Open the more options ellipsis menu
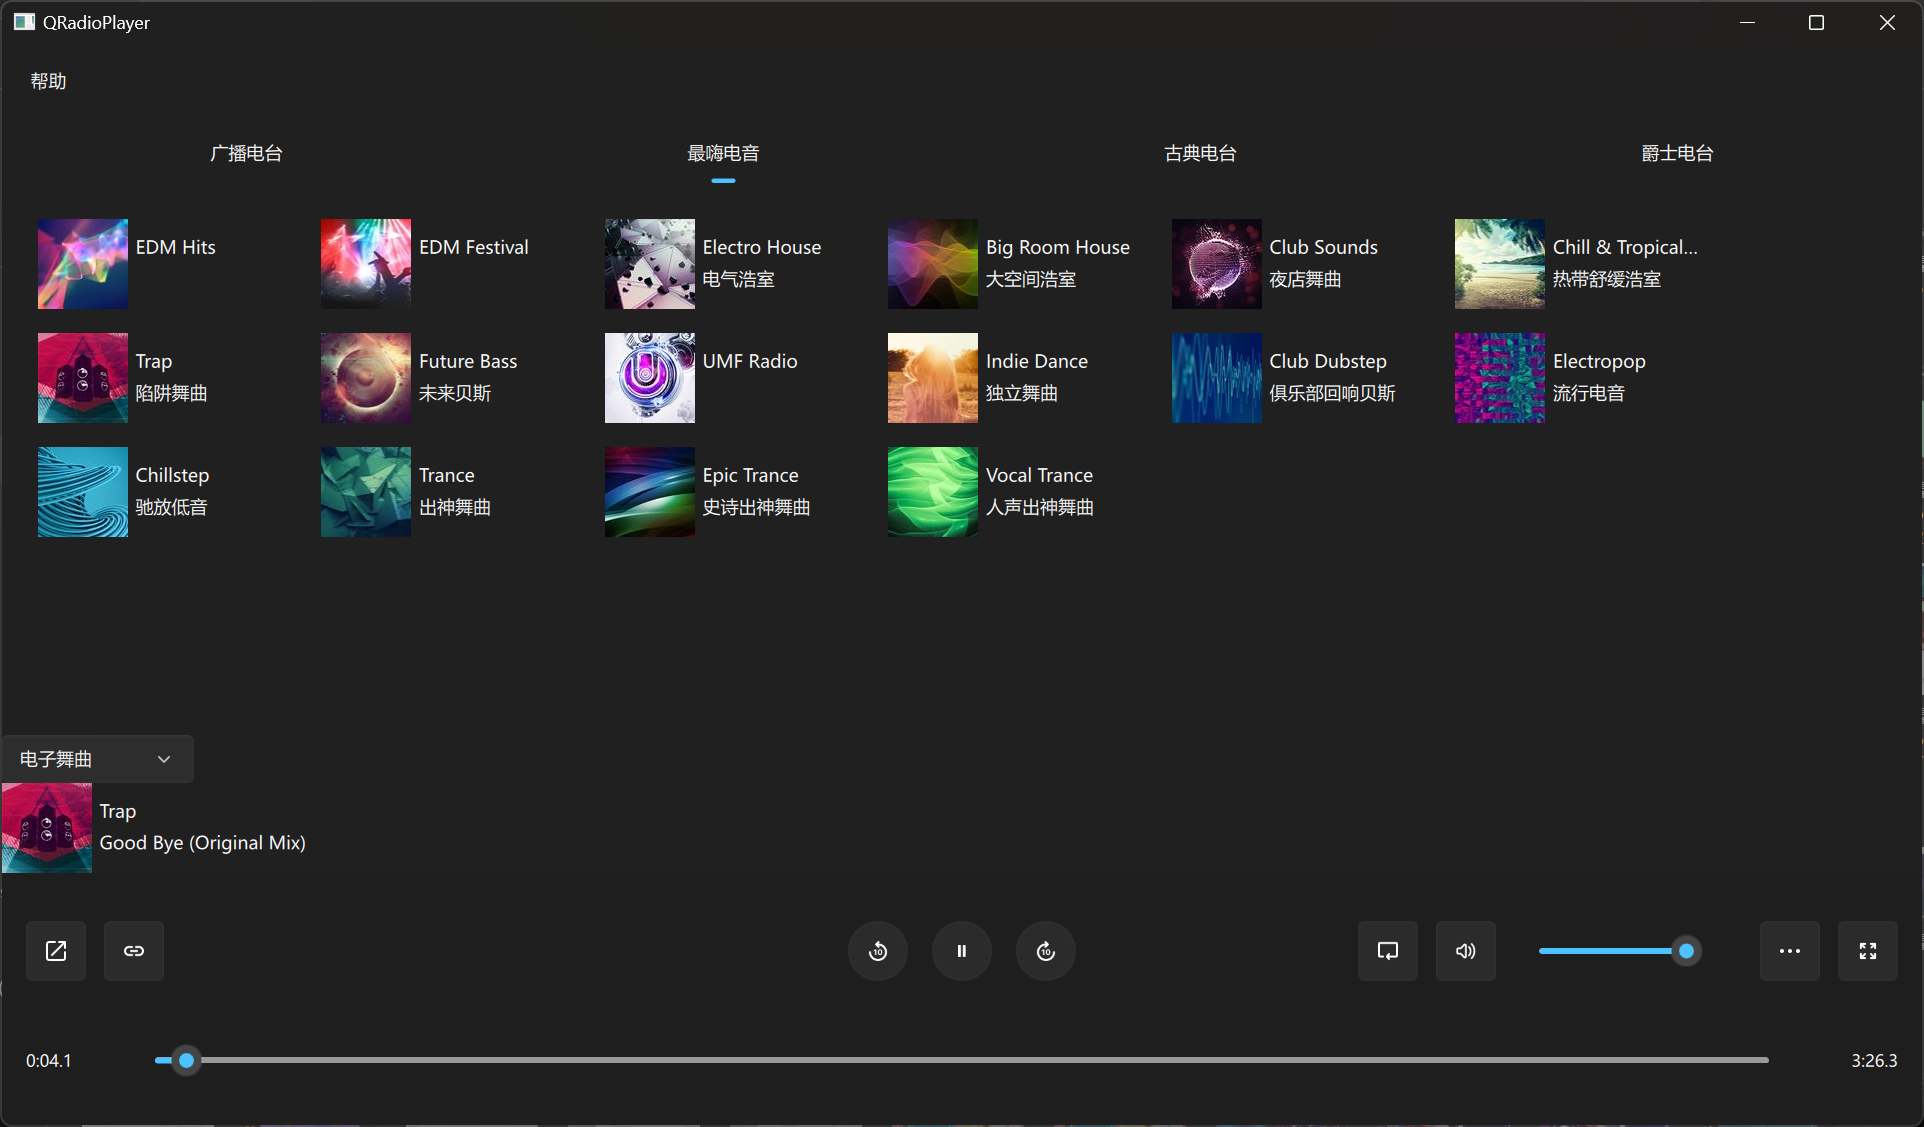Screen dimensions: 1924x1127 1789,950
